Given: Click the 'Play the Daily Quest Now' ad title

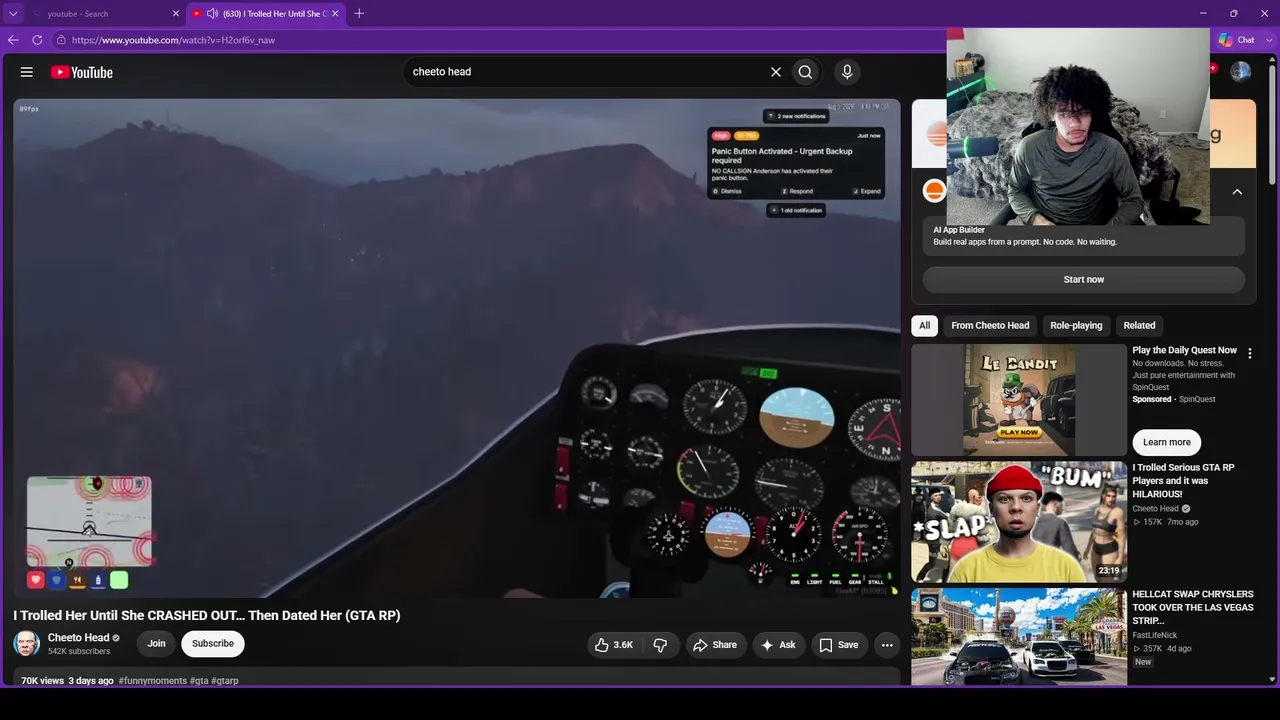Looking at the screenshot, I should (1185, 351).
